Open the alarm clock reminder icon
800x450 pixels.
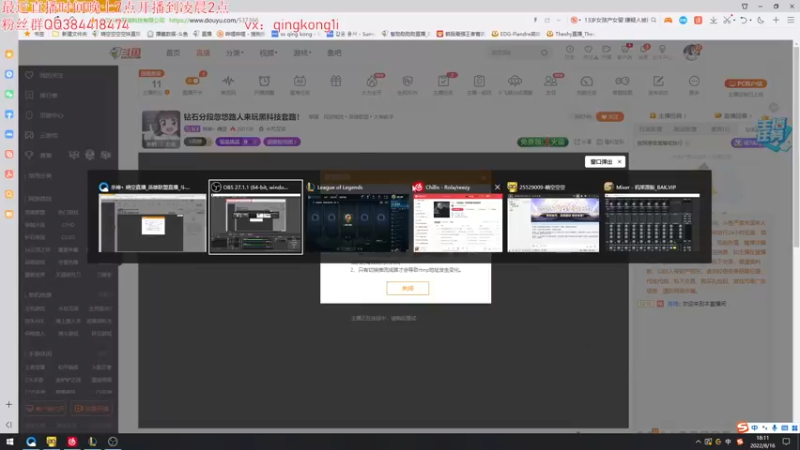[264, 81]
